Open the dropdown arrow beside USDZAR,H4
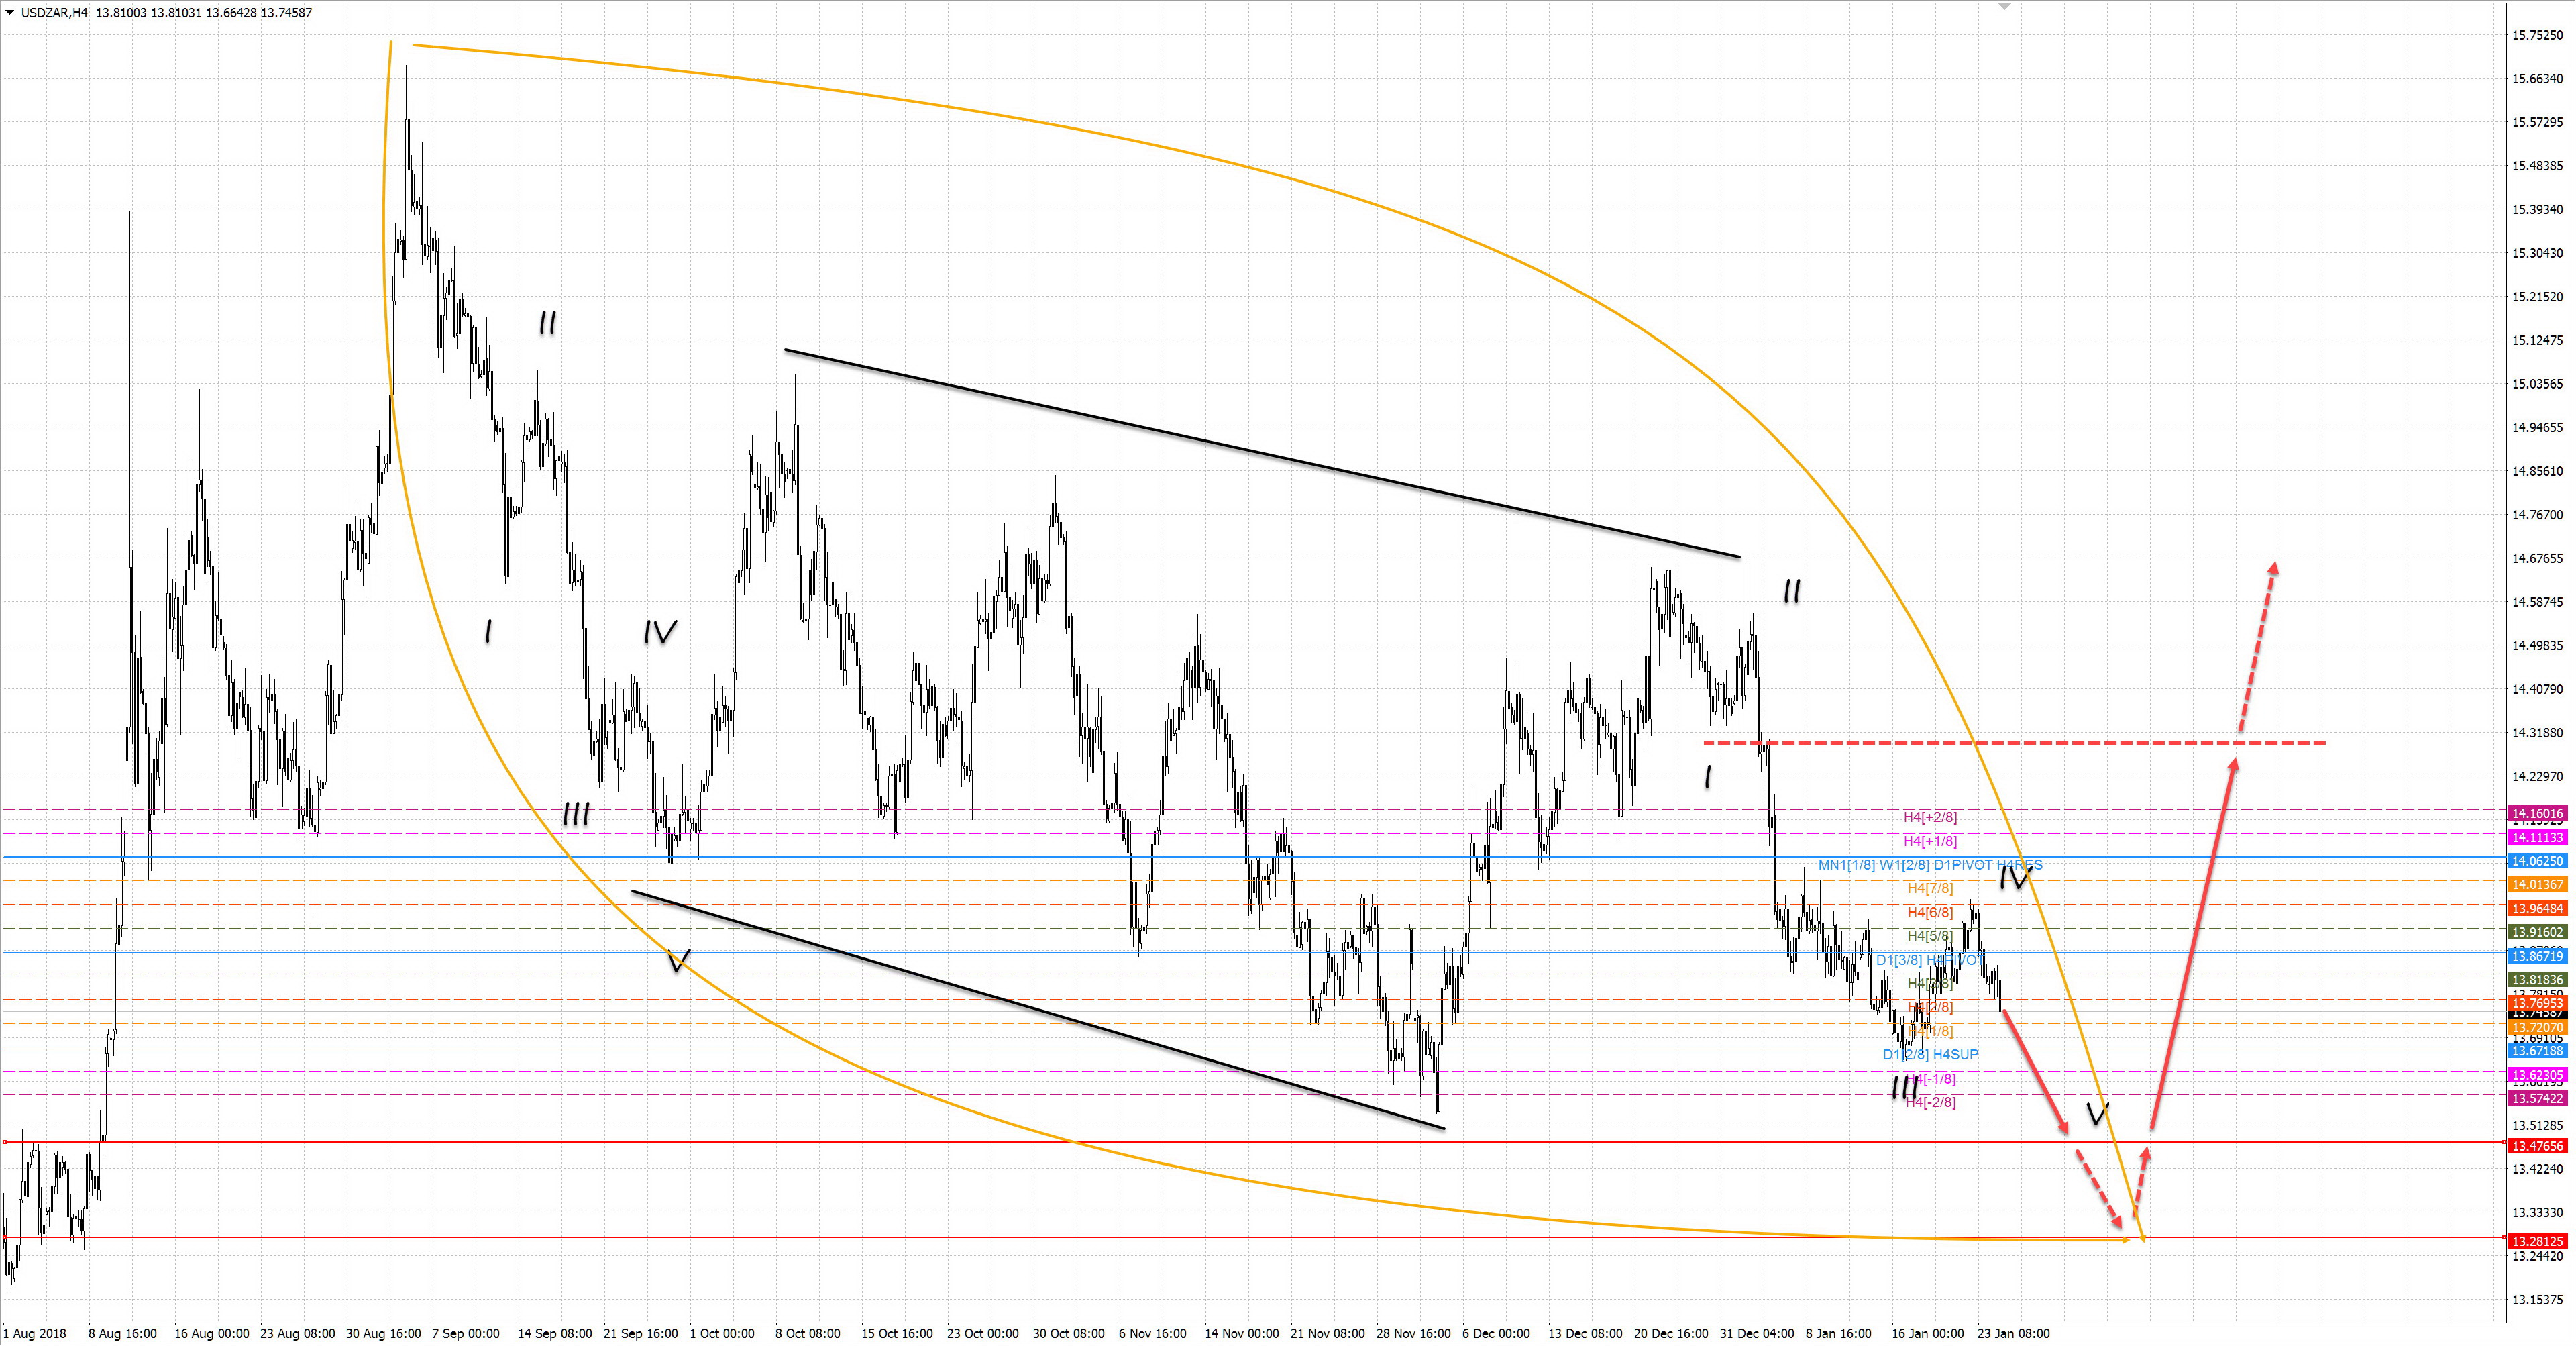 pyautogui.click(x=10, y=13)
